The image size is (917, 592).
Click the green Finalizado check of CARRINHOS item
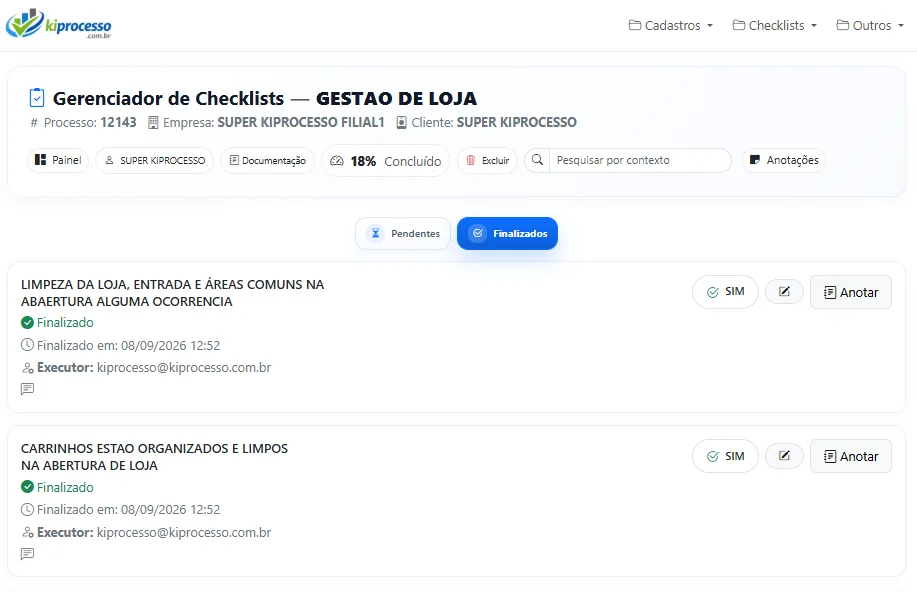27,487
